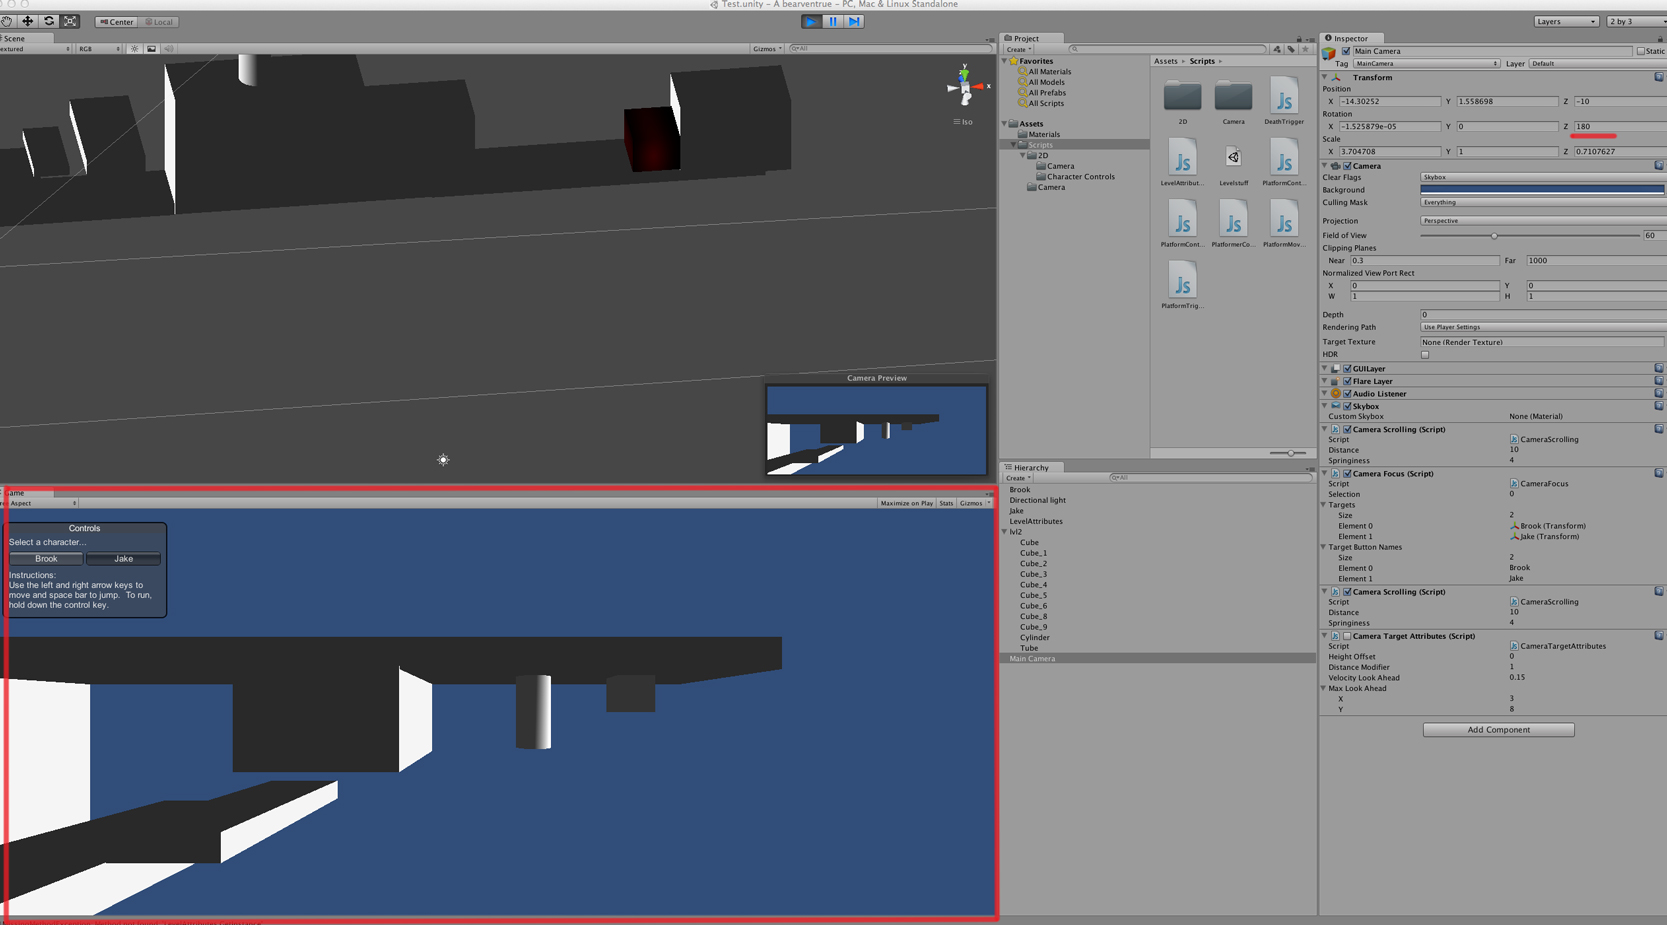Screen dimensions: 1667x925
Task: Toggle Audio Listener enabled checkbox
Action: 1347,394
